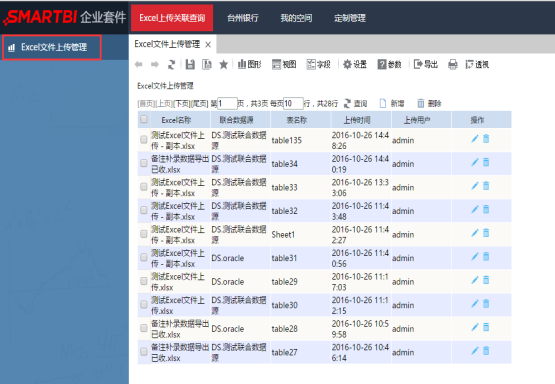Viewport: 555px width, 384px height.
Task: Open the 台州银行 top menu
Action: (243, 18)
